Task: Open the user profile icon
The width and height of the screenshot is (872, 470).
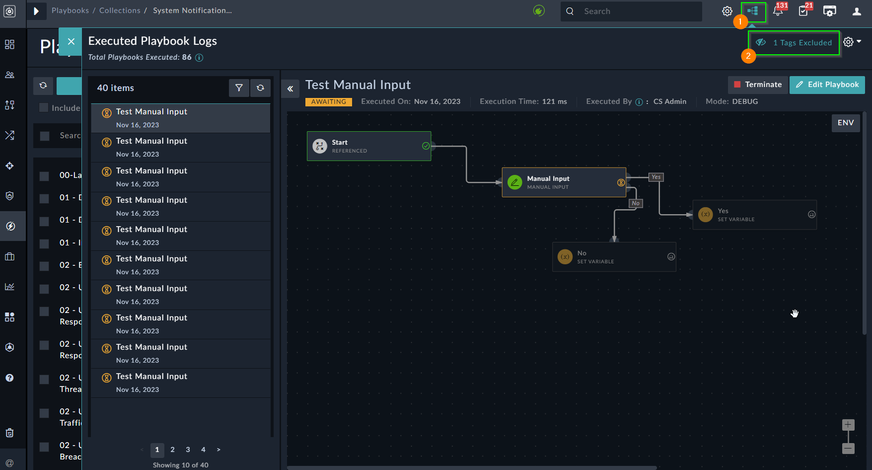Action: (856, 12)
